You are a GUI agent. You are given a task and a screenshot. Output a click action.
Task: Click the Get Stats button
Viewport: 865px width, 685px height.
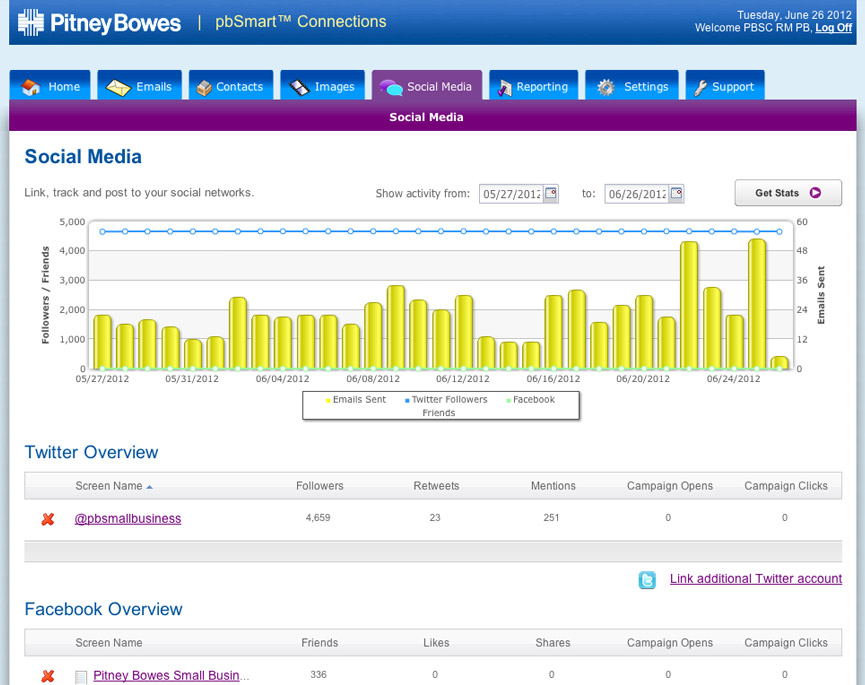[788, 192]
